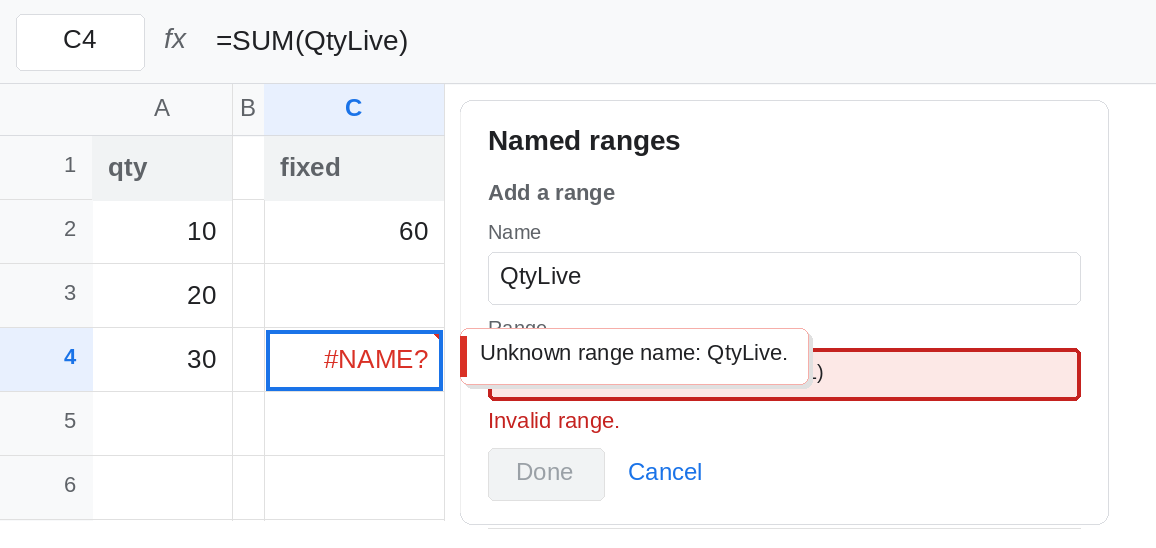The width and height of the screenshot is (1156, 548).
Task: Click empty cell C3
Action: (x=354, y=295)
